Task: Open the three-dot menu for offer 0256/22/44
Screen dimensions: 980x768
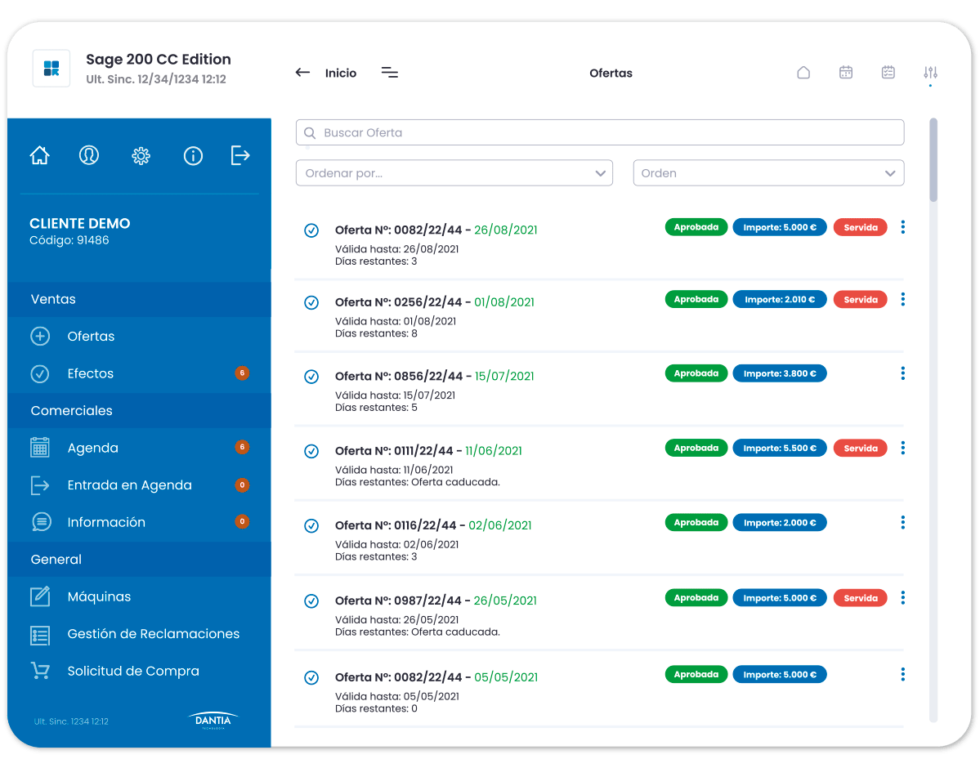Action: (x=902, y=299)
